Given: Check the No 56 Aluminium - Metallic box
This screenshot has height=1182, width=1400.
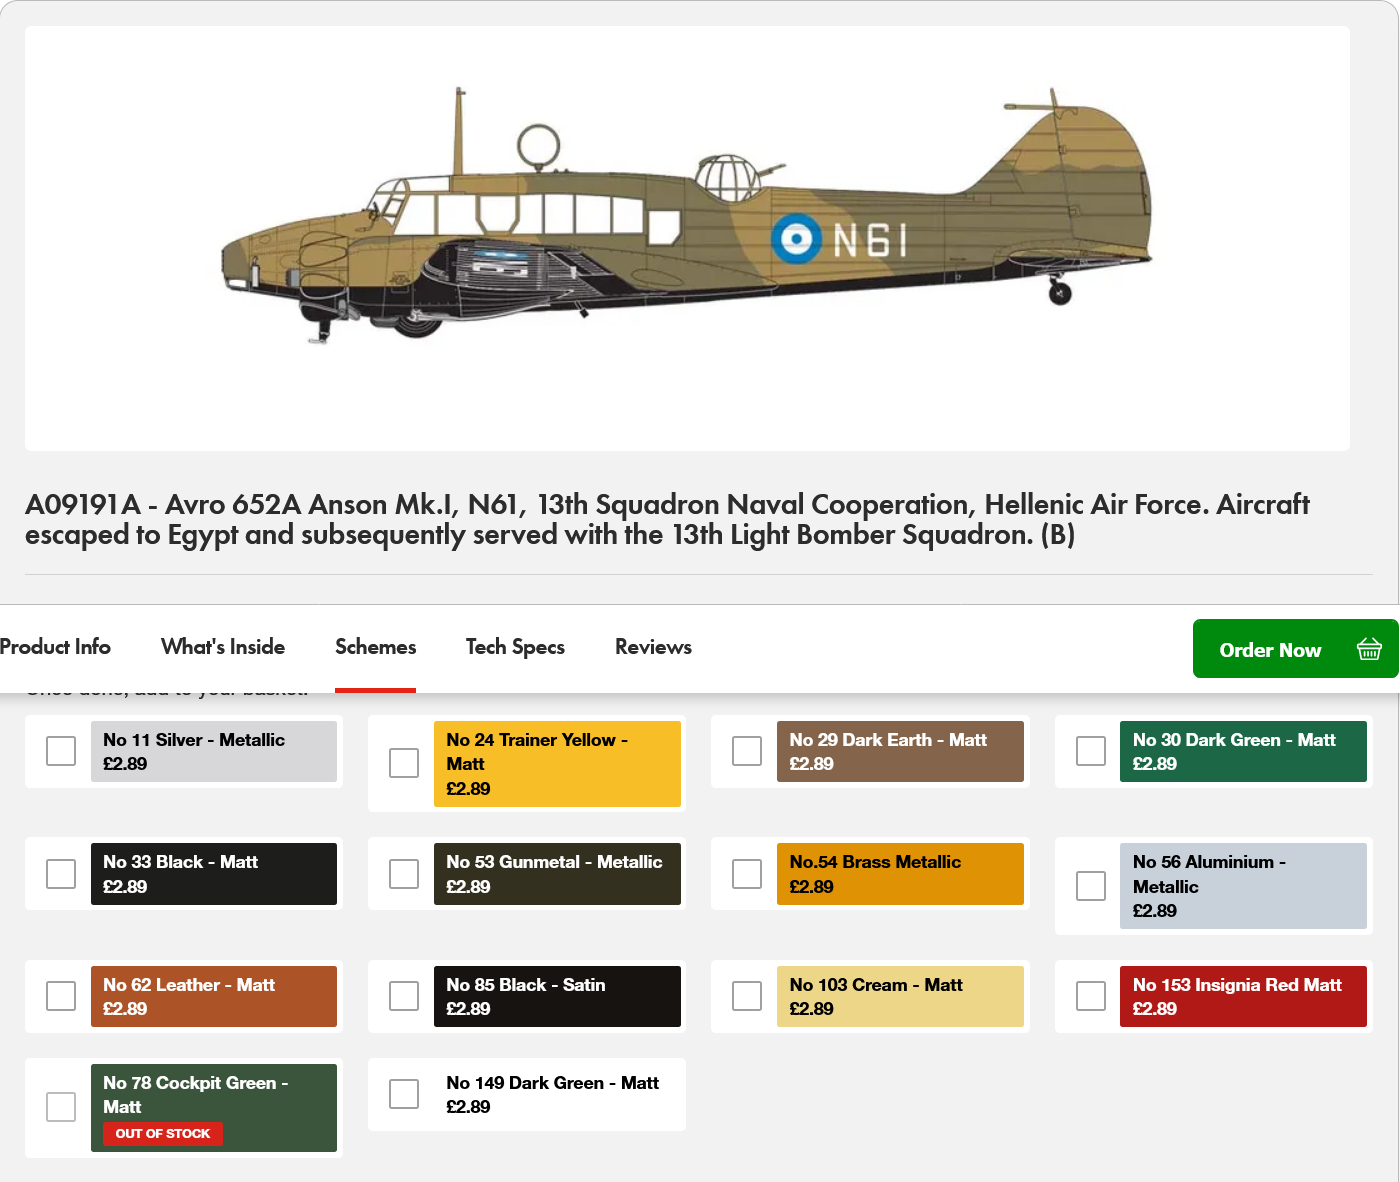Looking at the screenshot, I should (1091, 886).
